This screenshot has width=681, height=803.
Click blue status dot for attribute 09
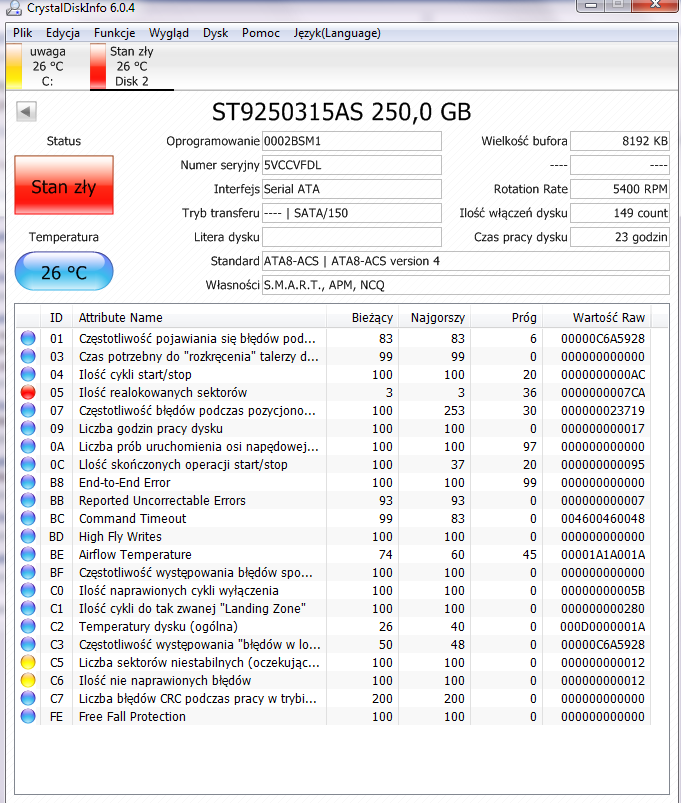(28, 428)
